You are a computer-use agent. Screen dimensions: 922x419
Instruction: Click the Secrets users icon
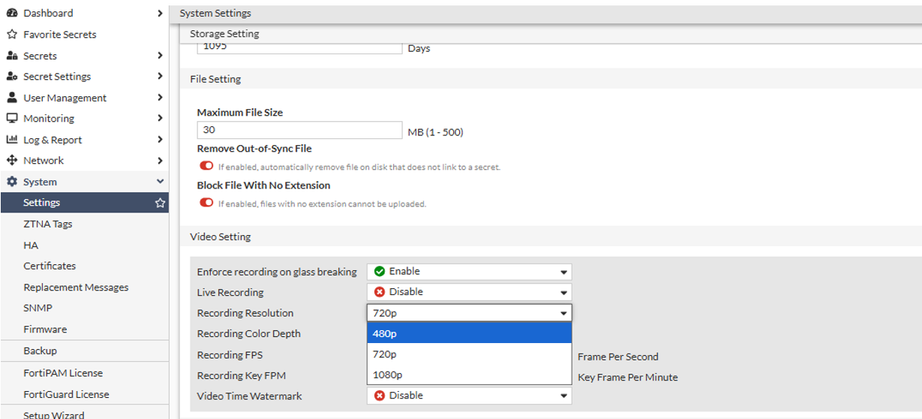click(x=12, y=56)
